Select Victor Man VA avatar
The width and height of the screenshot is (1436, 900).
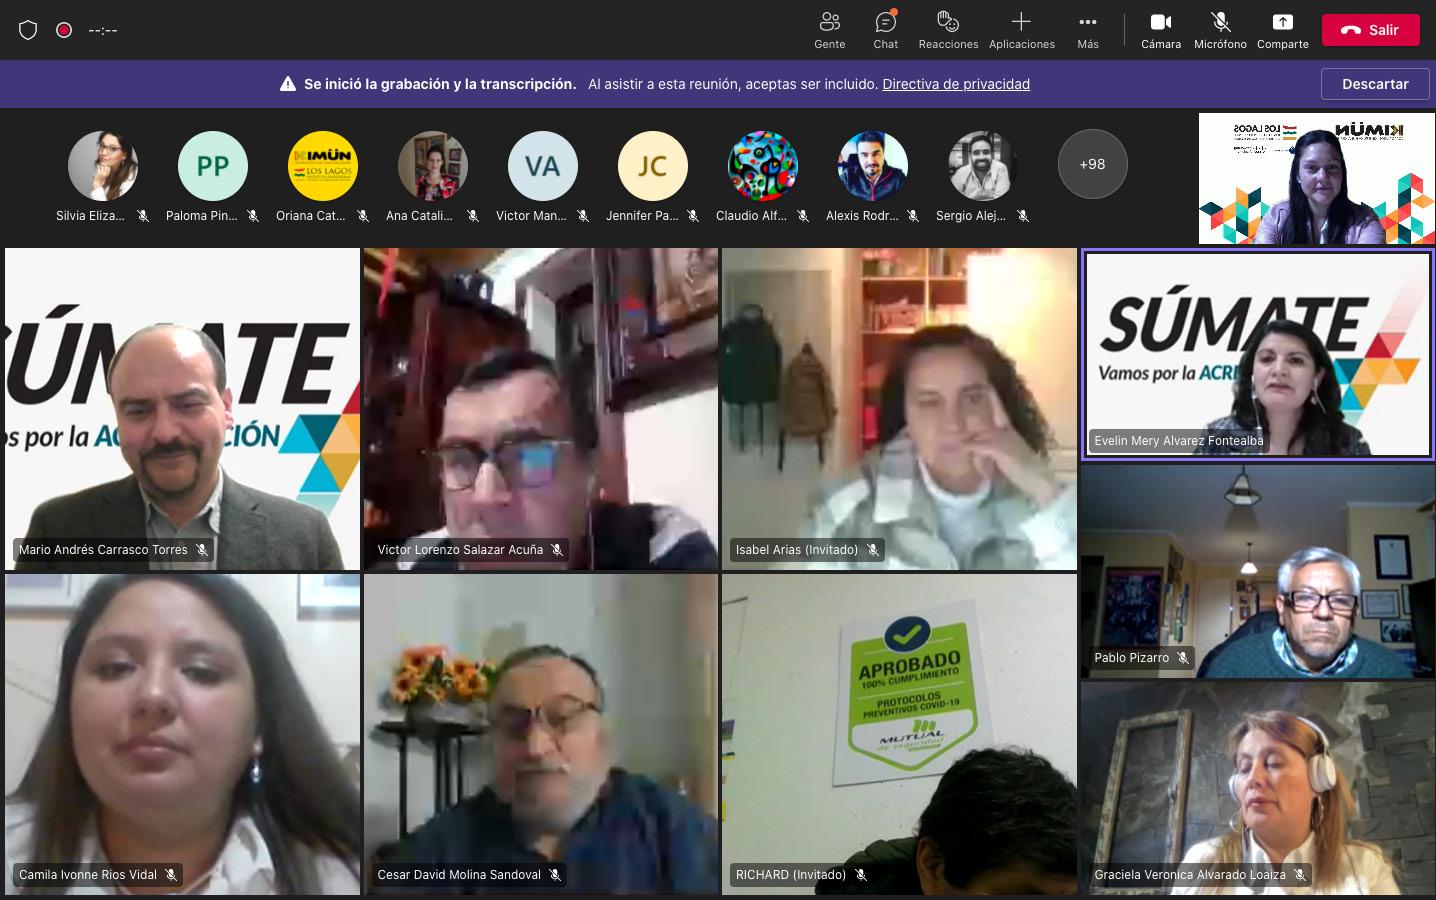pos(543,165)
